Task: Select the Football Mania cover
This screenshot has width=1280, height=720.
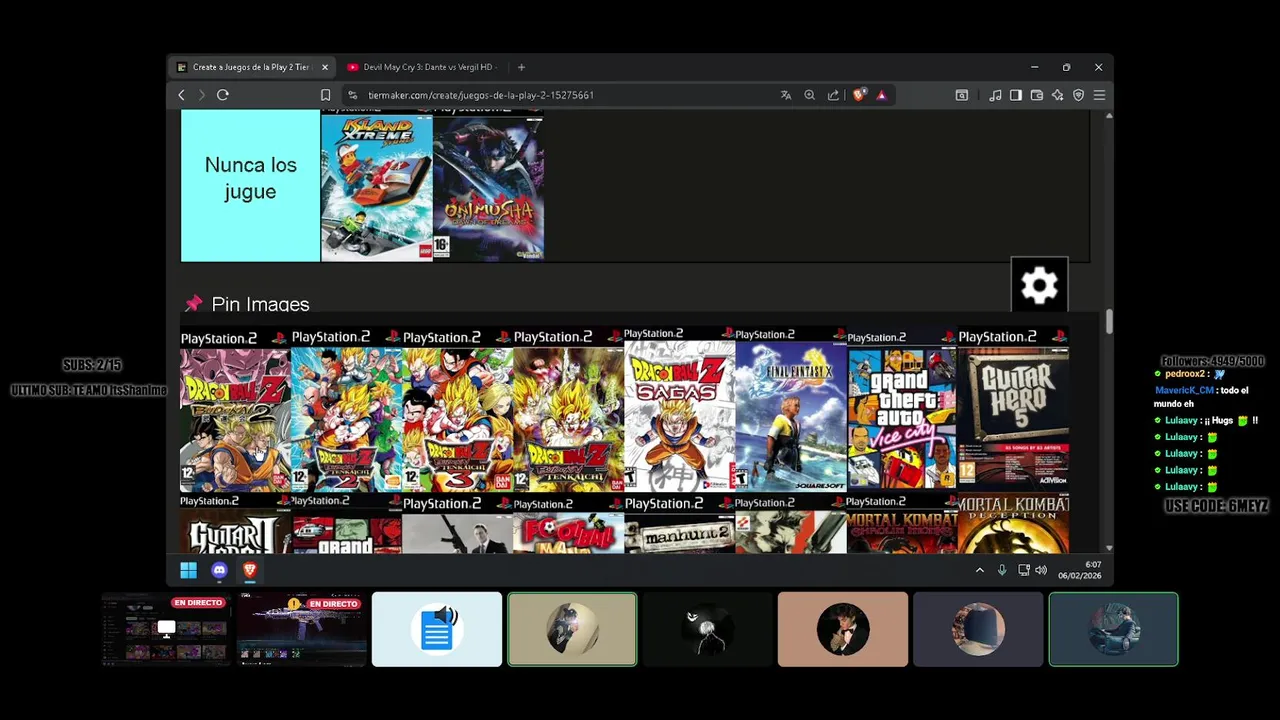Action: [568, 524]
